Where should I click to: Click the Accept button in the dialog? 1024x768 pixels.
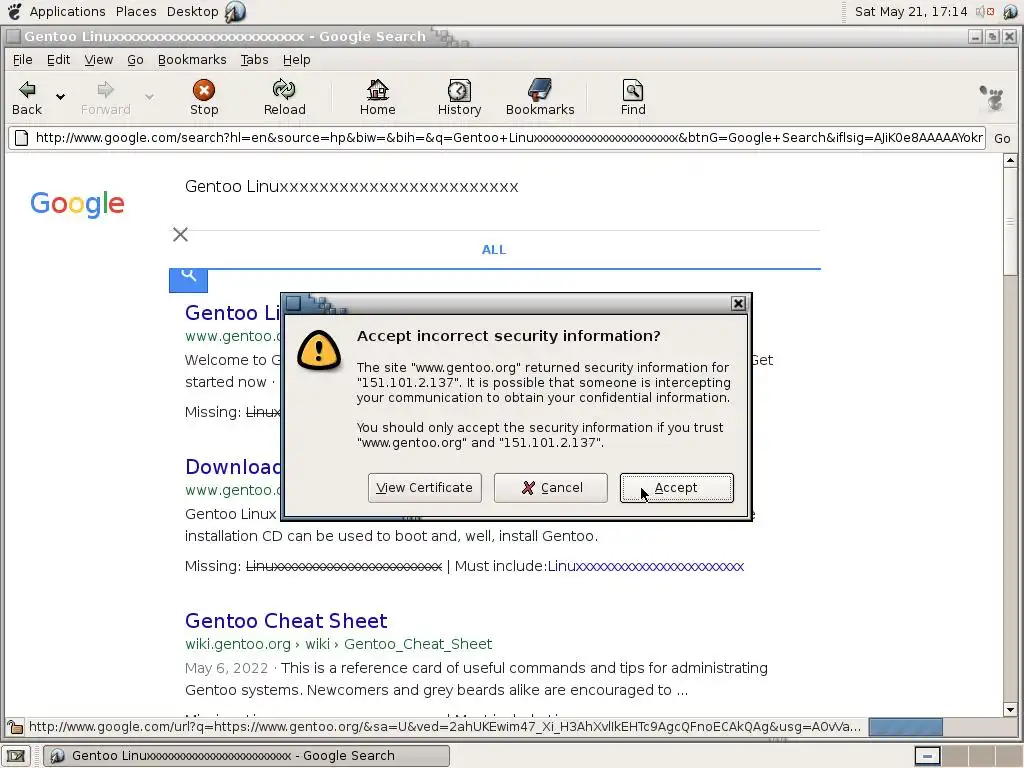677,488
